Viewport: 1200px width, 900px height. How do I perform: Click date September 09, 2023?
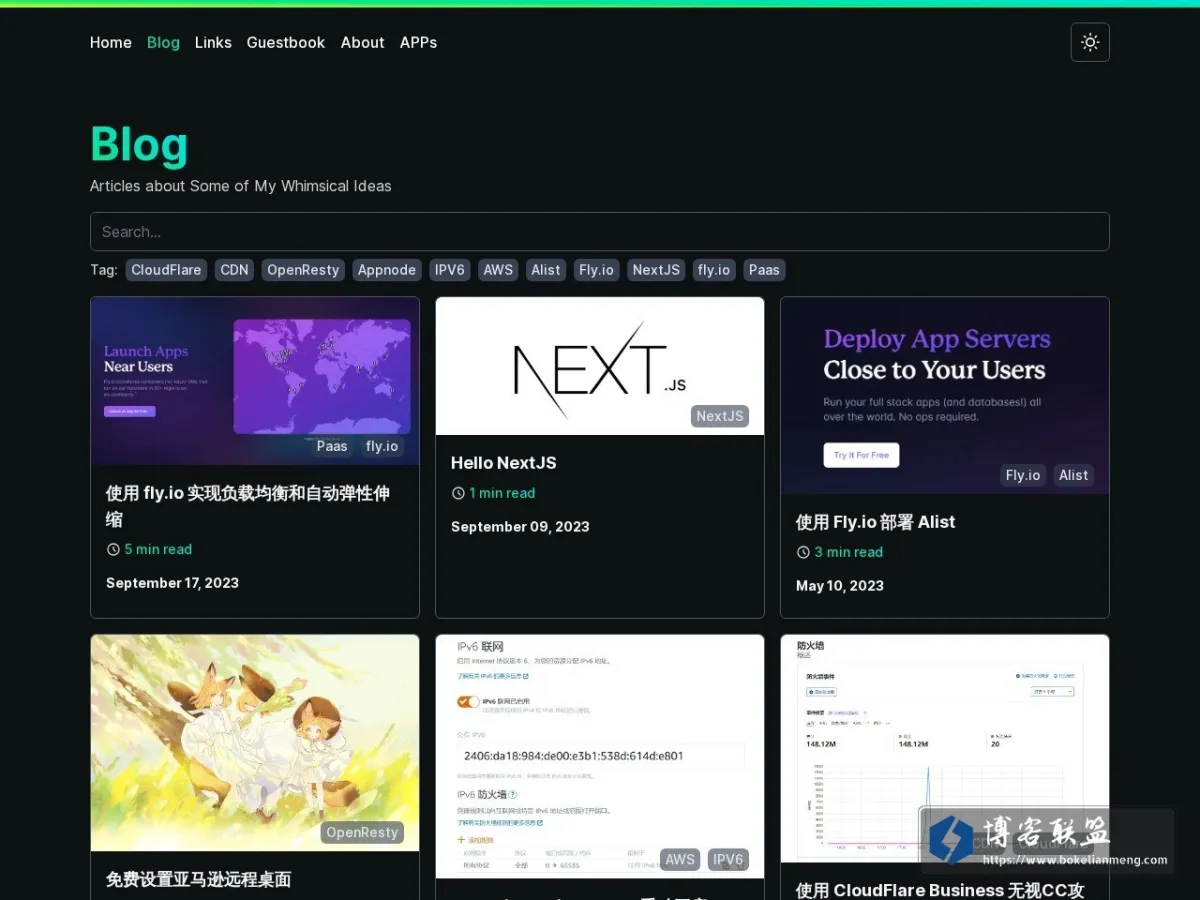point(520,527)
